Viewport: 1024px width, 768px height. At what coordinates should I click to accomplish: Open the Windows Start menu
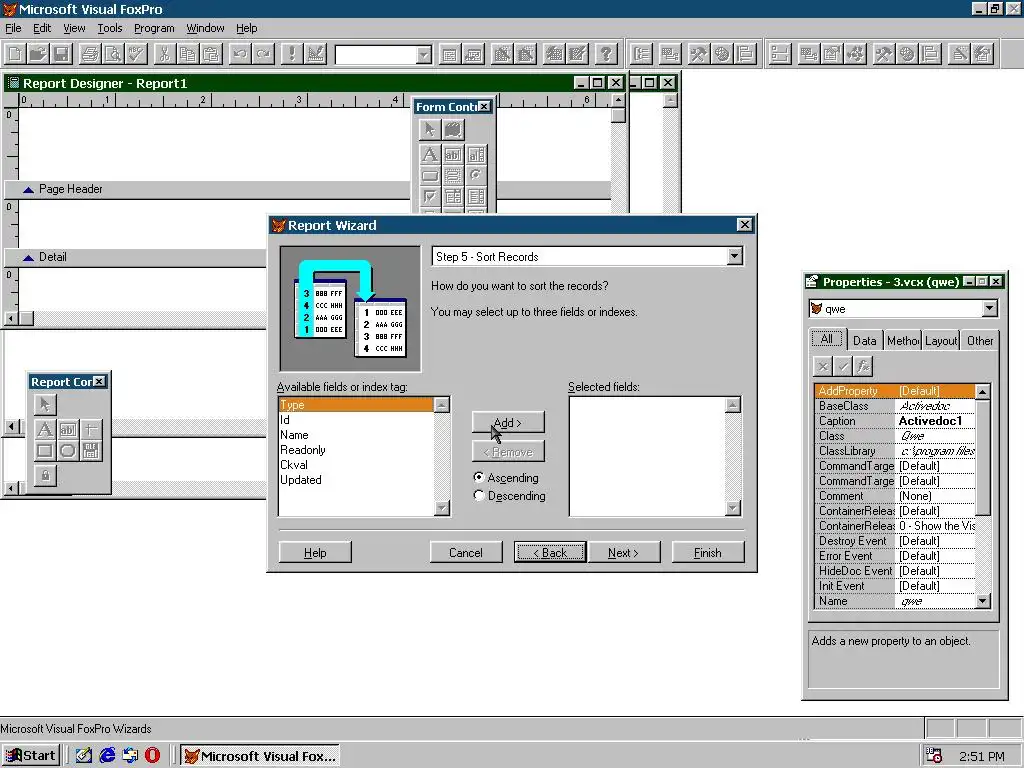pyautogui.click(x=31, y=756)
